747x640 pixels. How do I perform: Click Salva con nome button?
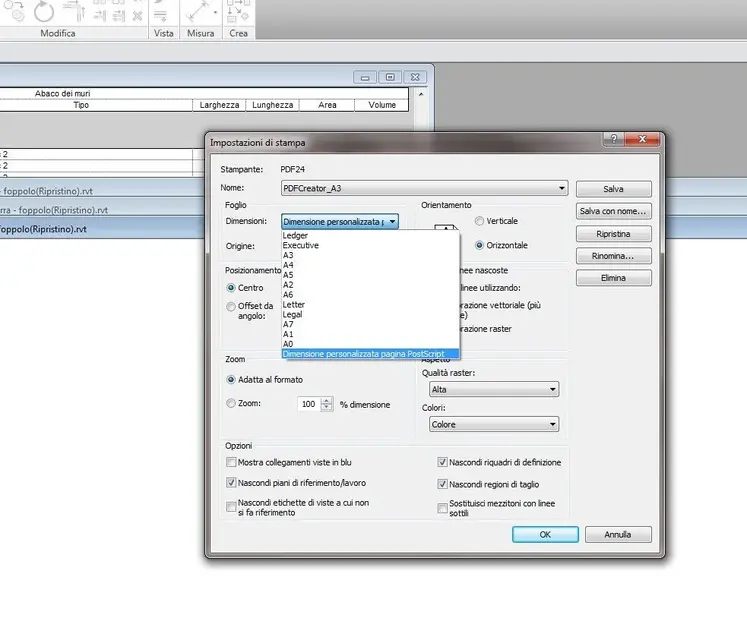point(614,211)
